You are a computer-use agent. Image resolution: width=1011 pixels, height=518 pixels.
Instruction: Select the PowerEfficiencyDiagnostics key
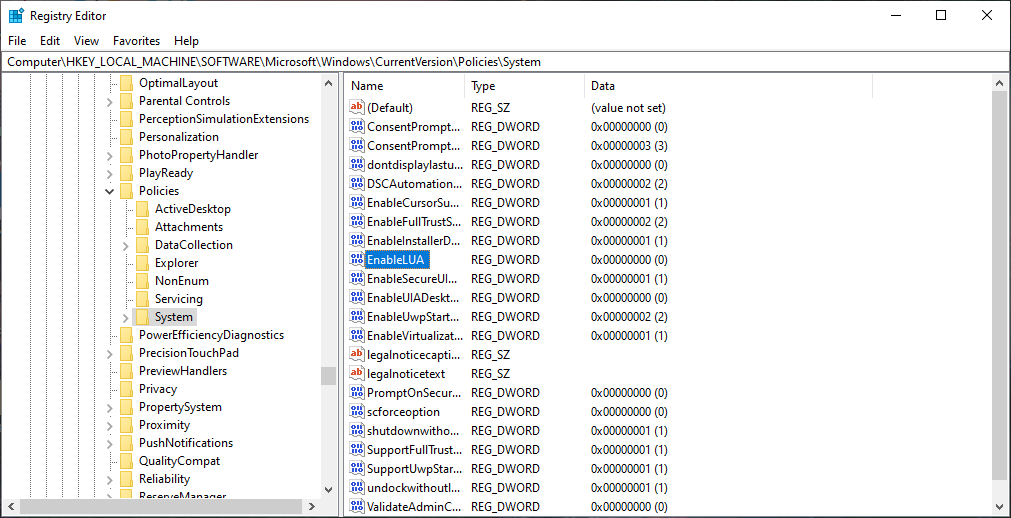[x=211, y=335]
